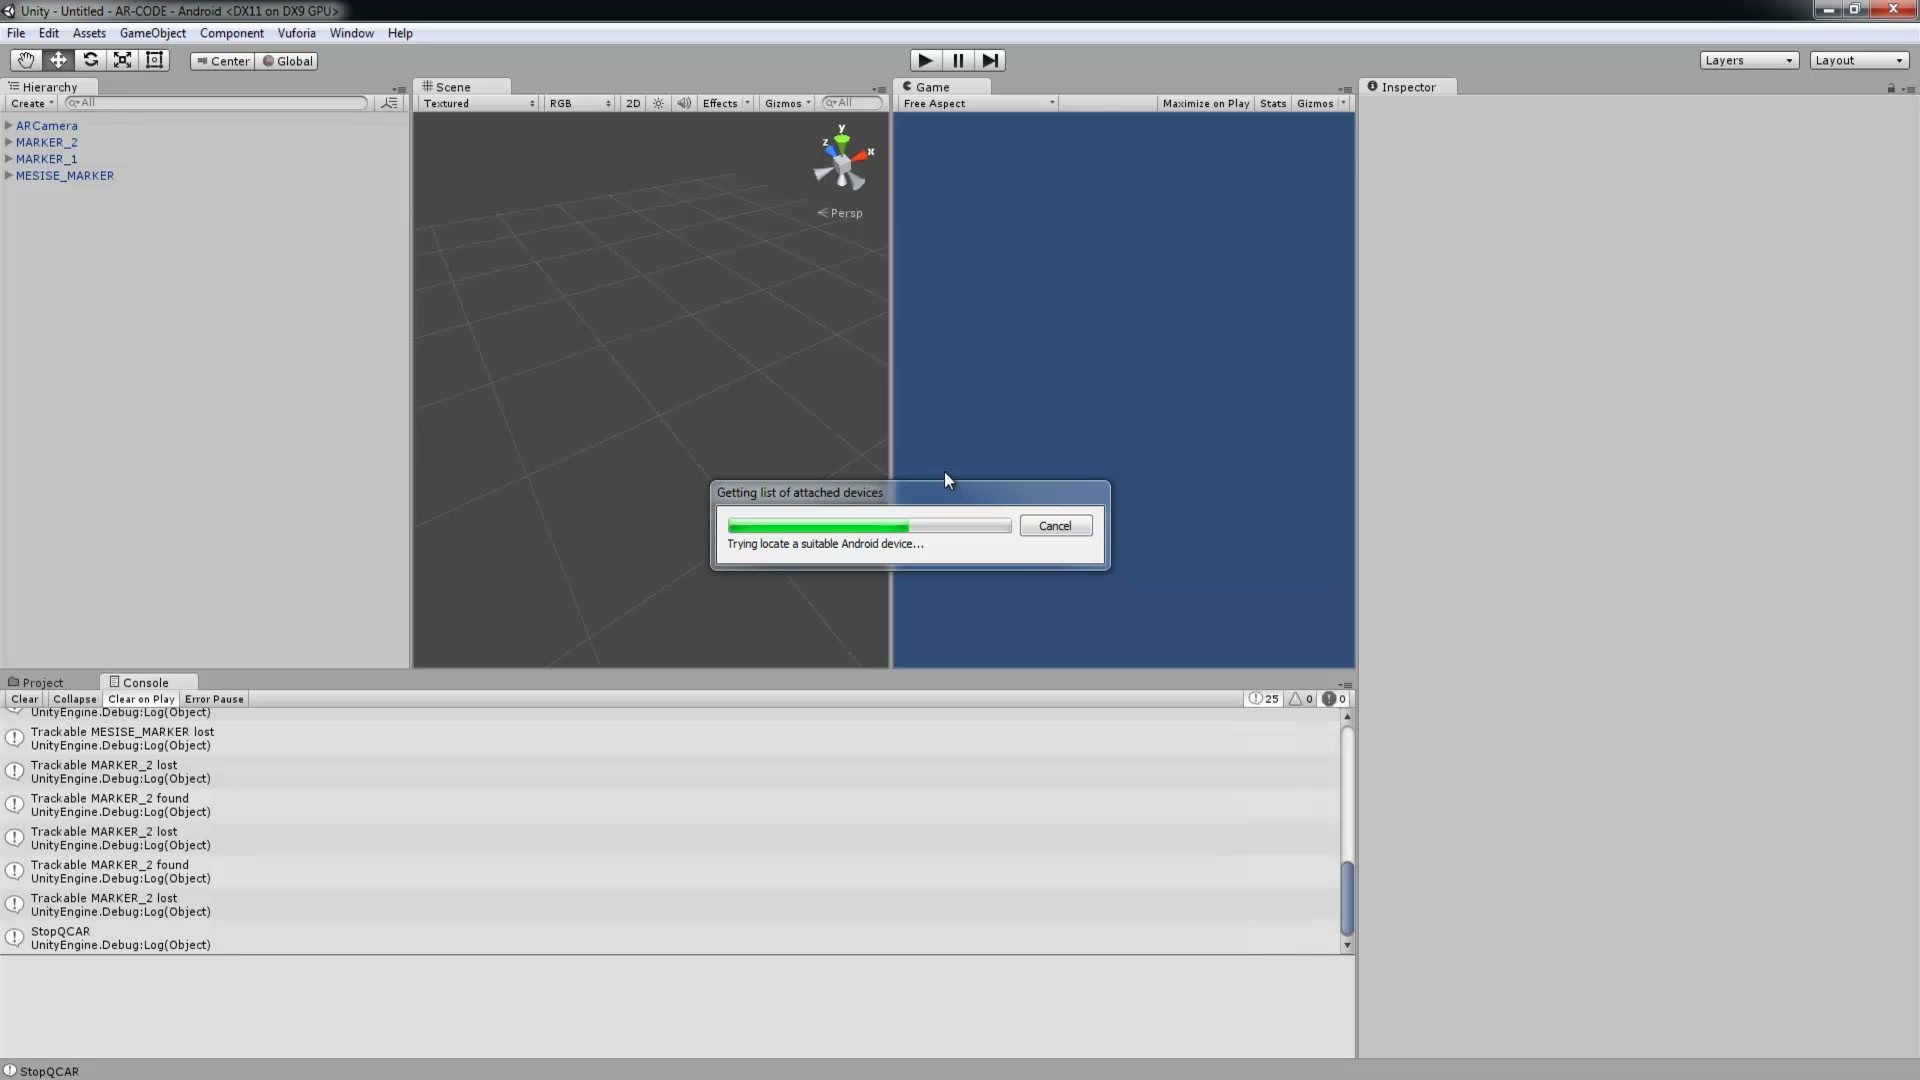The width and height of the screenshot is (1920, 1080).
Task: Open the Vuforia menu
Action: 296,33
